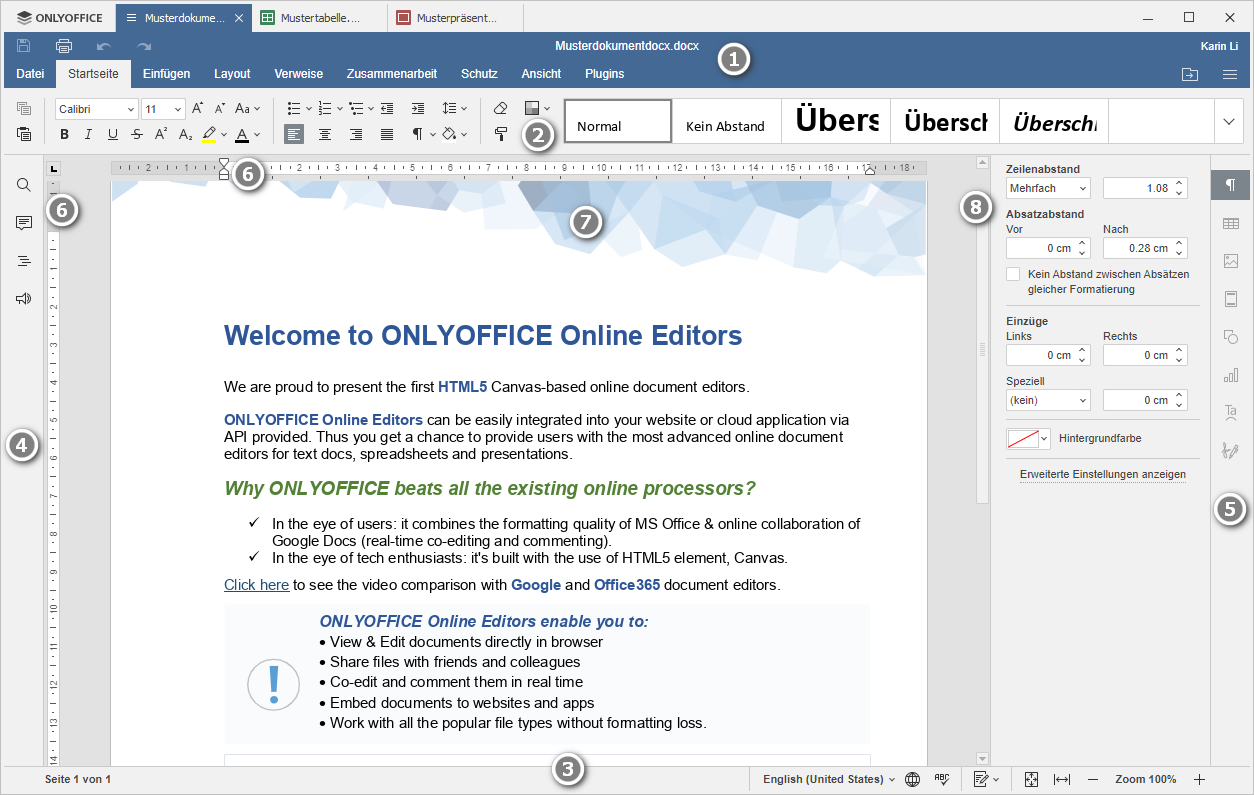Click Erweiterte Einstellungen anzeigen link
The height and width of the screenshot is (795, 1254).
[x=1103, y=474]
